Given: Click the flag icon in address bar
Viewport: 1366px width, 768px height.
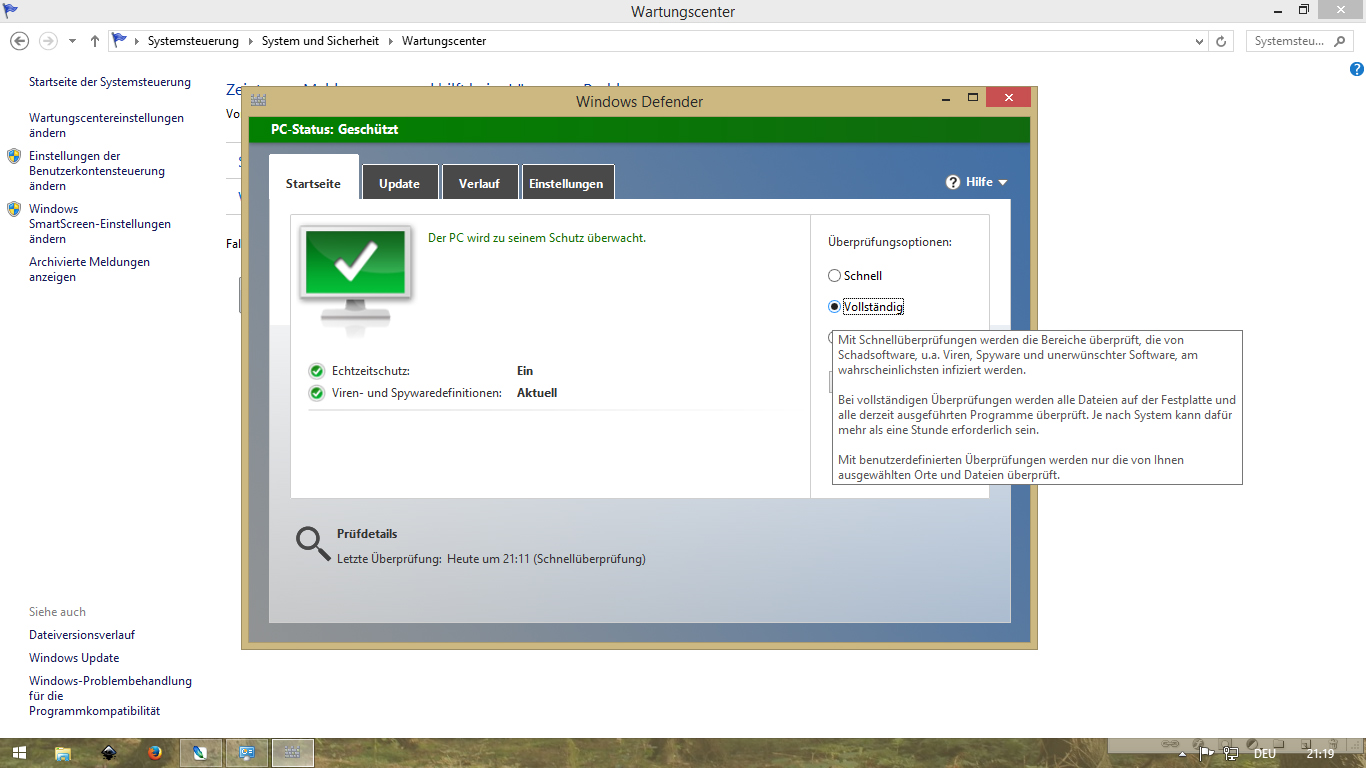Looking at the screenshot, I should click(120, 41).
